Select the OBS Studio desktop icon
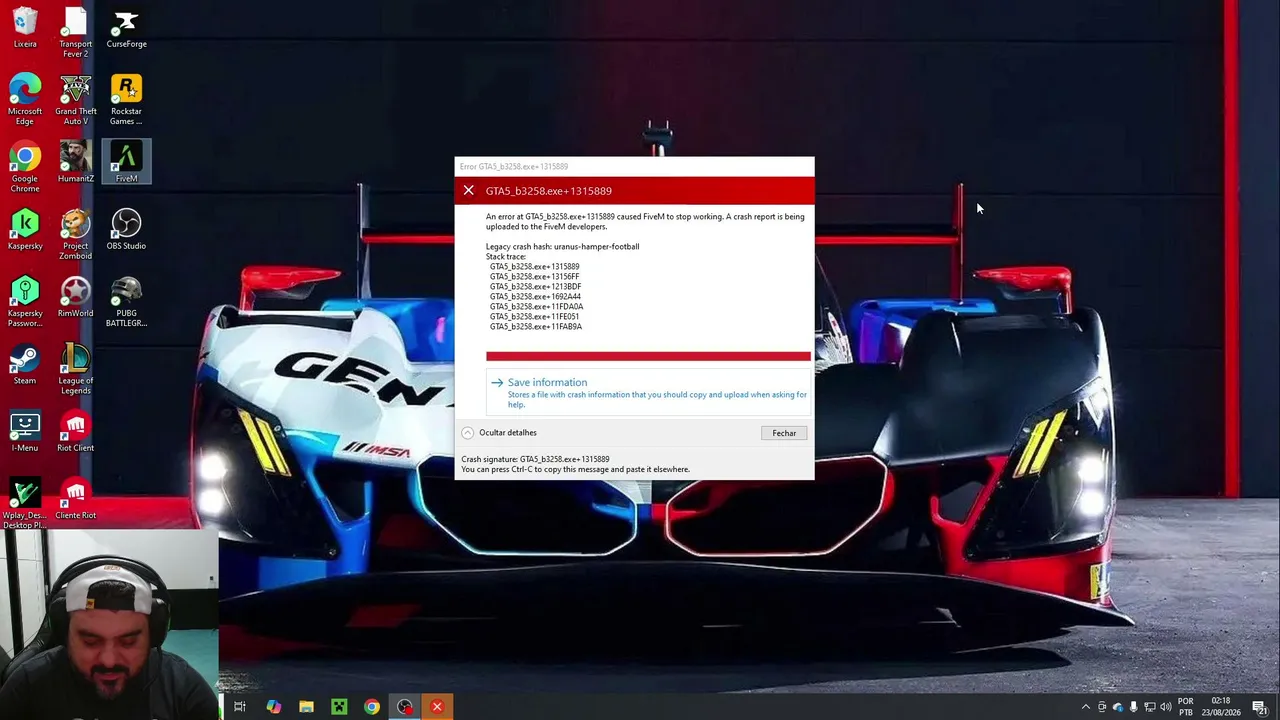Screen dimensions: 1280x720 tap(126, 230)
